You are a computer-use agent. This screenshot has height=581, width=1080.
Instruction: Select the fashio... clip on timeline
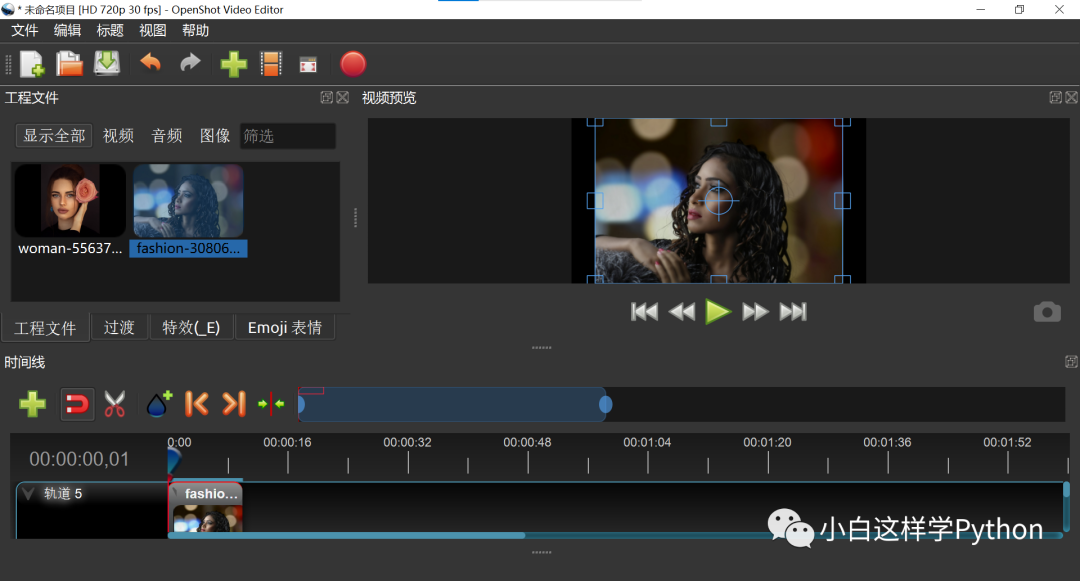pyautogui.click(x=206, y=507)
